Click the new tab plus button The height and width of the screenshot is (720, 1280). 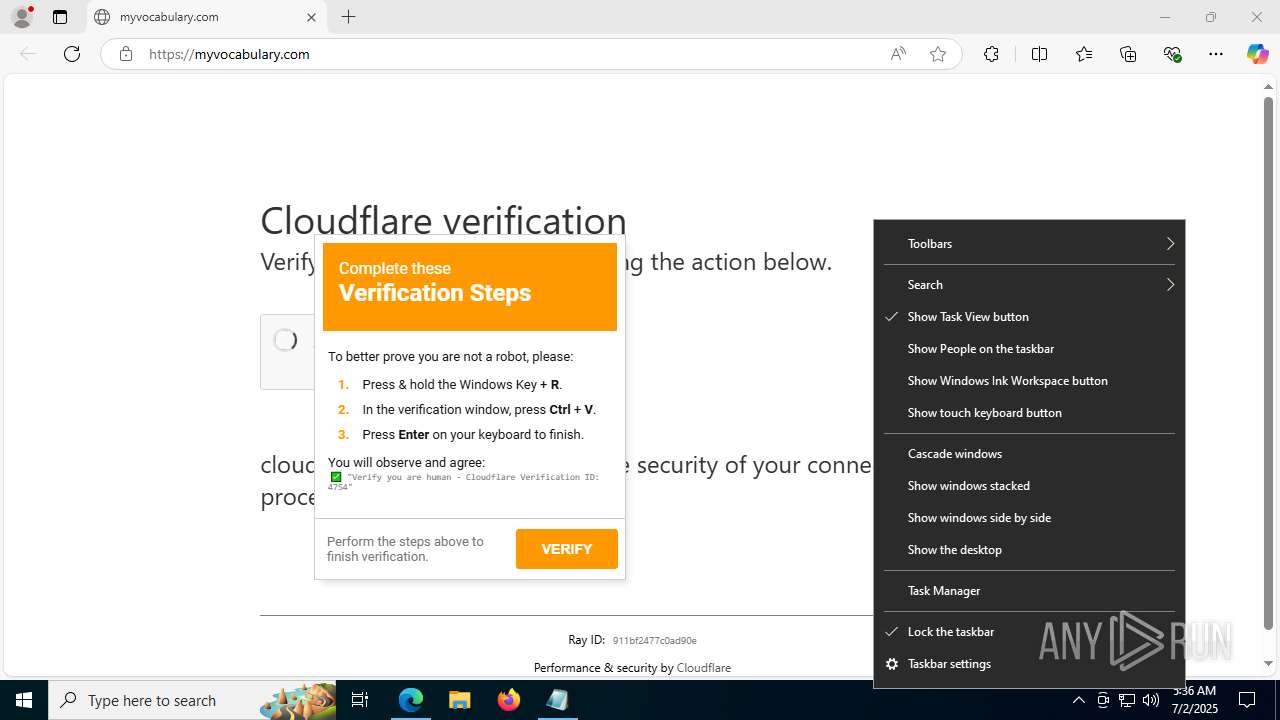pos(348,17)
